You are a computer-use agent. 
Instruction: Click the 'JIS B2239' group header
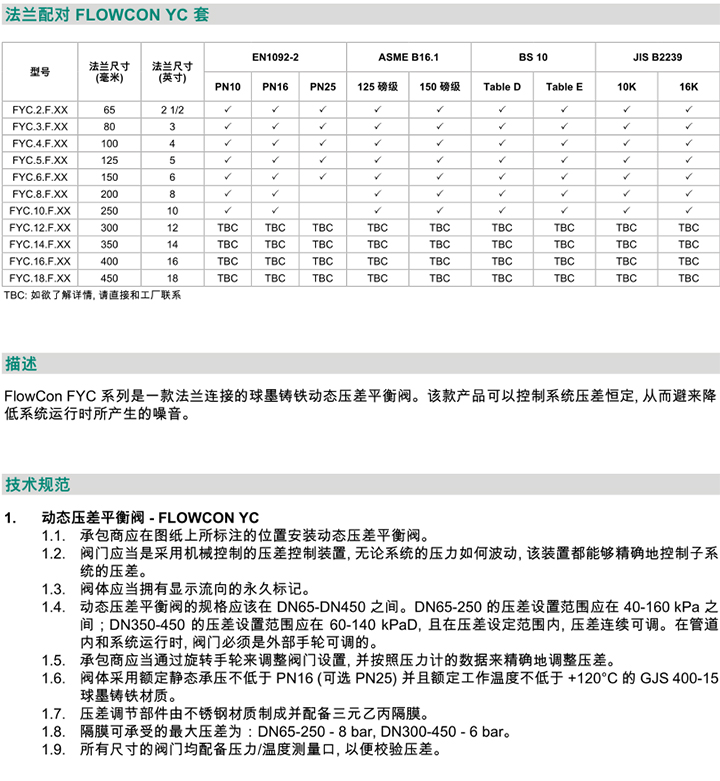point(658,57)
